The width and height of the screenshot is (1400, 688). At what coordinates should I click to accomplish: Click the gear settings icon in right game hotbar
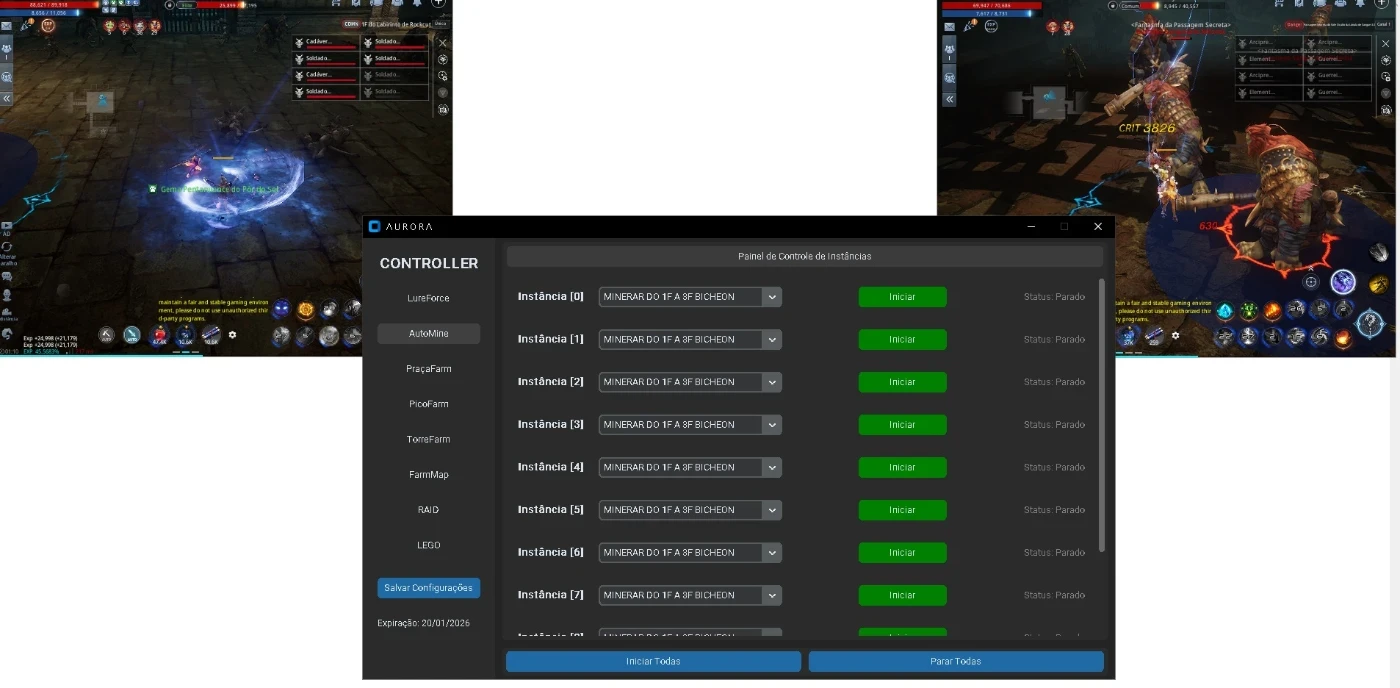click(x=1175, y=335)
